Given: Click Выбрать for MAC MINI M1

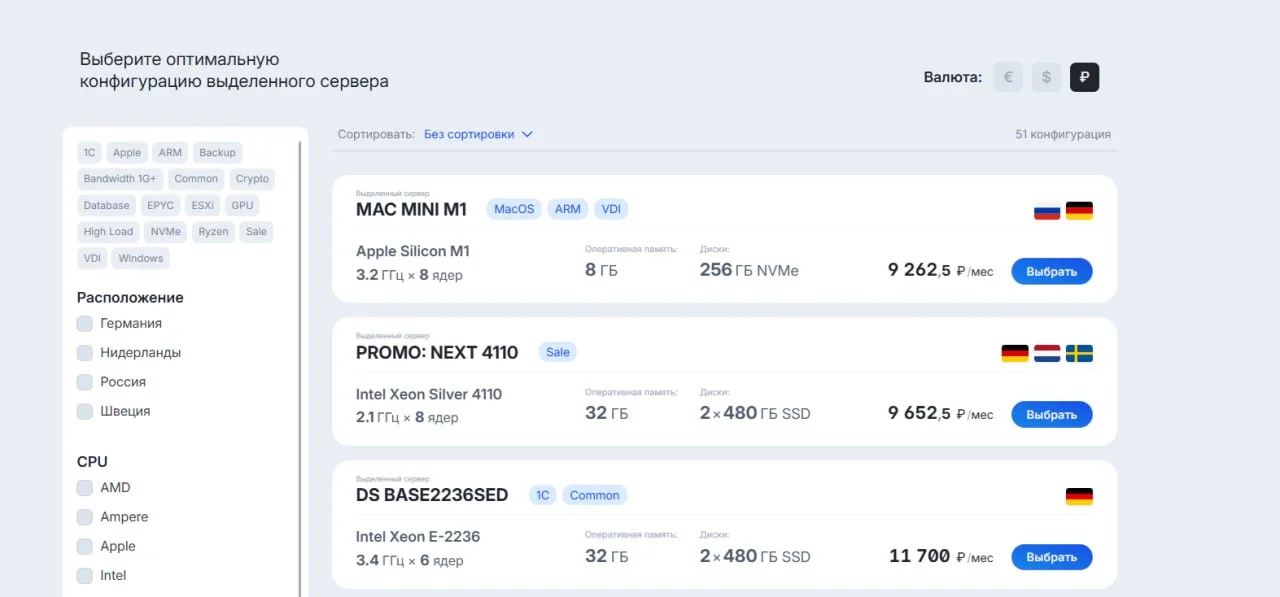Looking at the screenshot, I should 1052,271.
